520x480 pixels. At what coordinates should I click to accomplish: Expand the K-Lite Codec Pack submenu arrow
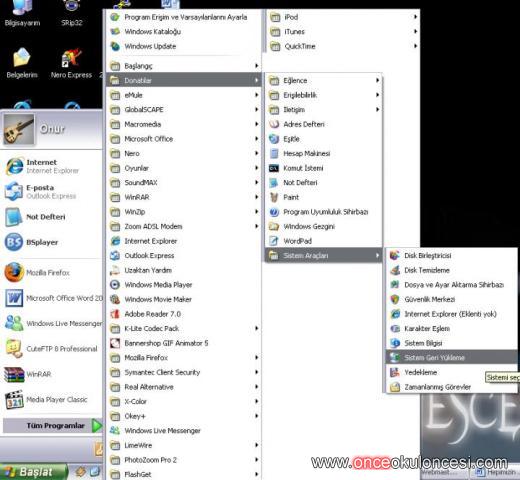pos(256,328)
